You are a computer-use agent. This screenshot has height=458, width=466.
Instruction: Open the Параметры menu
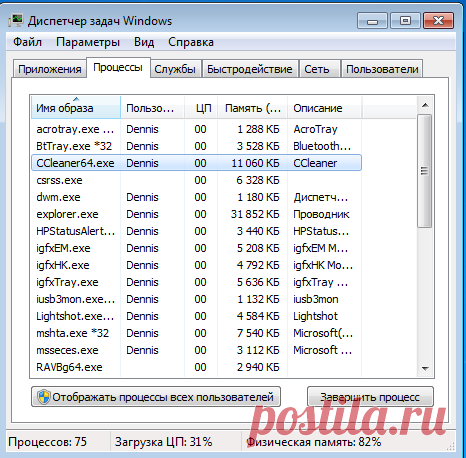[x=88, y=42]
